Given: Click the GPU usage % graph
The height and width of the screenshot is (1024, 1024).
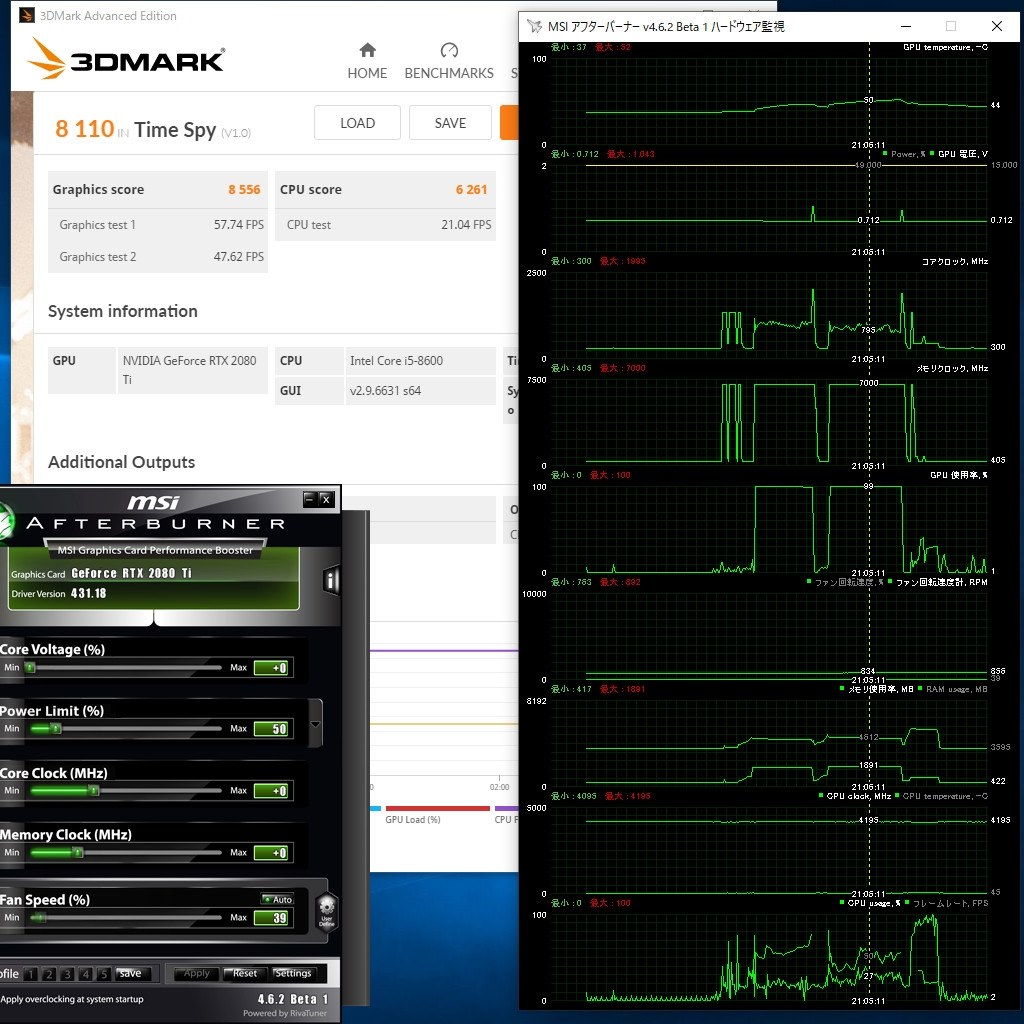Looking at the screenshot, I should point(769,530).
